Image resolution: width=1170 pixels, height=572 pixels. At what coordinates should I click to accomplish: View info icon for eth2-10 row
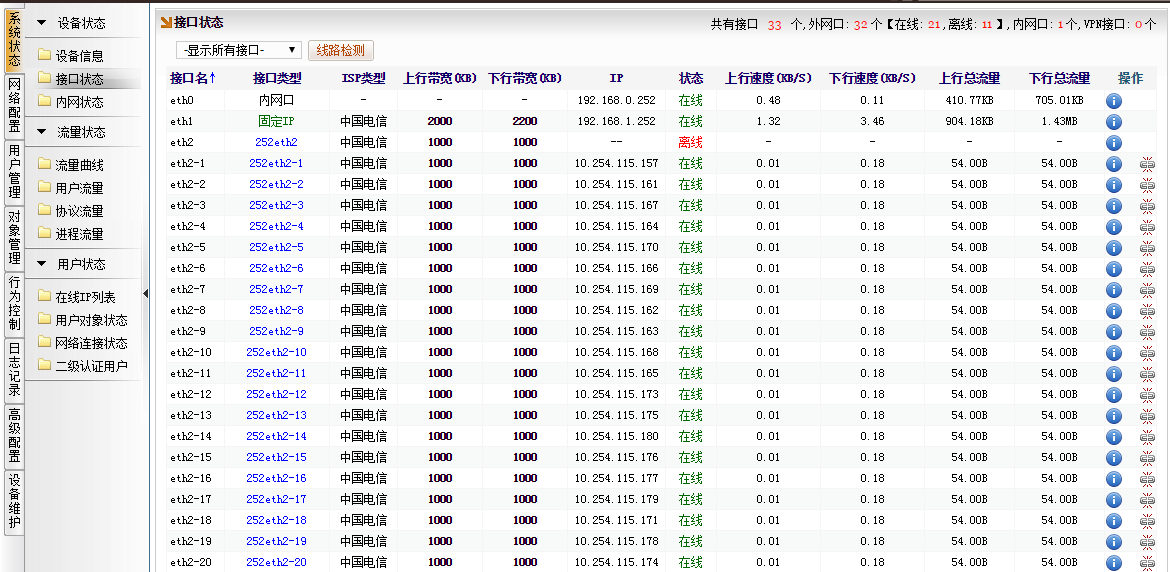1113,353
